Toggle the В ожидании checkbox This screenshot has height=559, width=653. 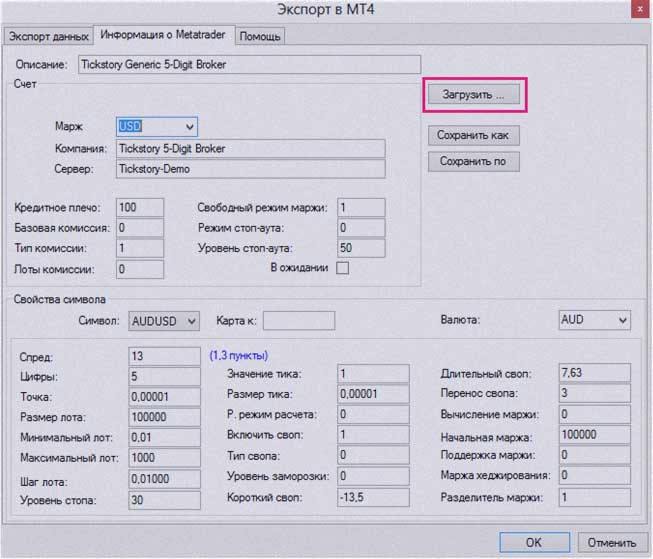pyautogui.click(x=343, y=268)
